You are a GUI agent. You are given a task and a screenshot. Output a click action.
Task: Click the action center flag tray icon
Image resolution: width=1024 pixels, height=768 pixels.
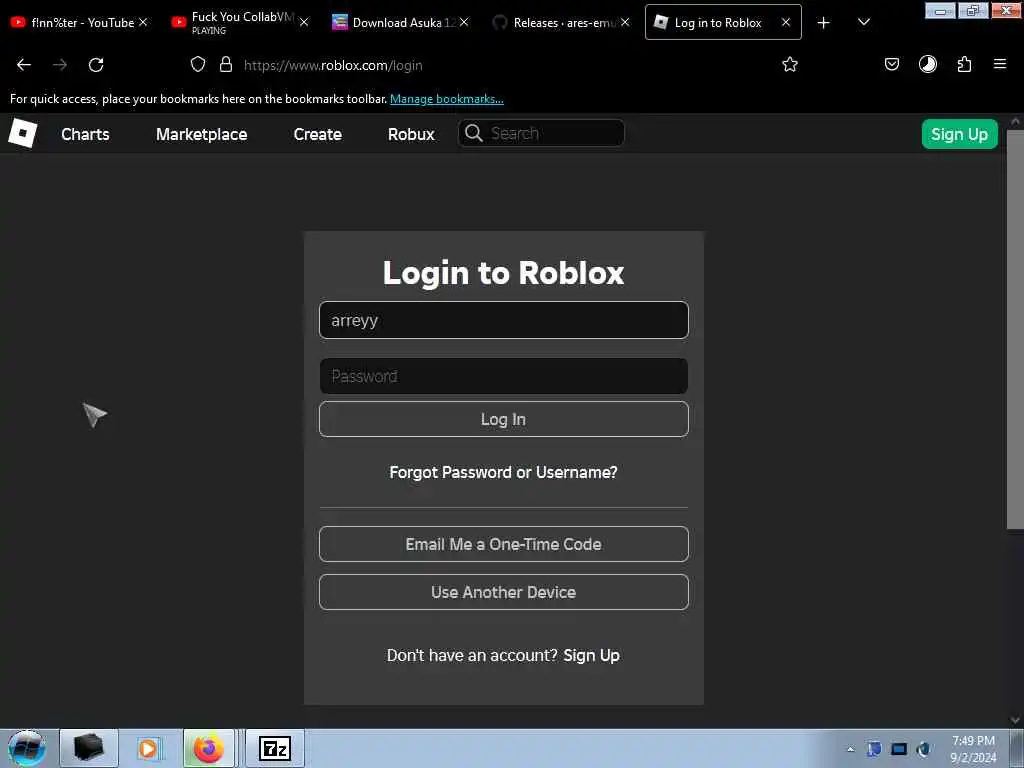pos(874,749)
